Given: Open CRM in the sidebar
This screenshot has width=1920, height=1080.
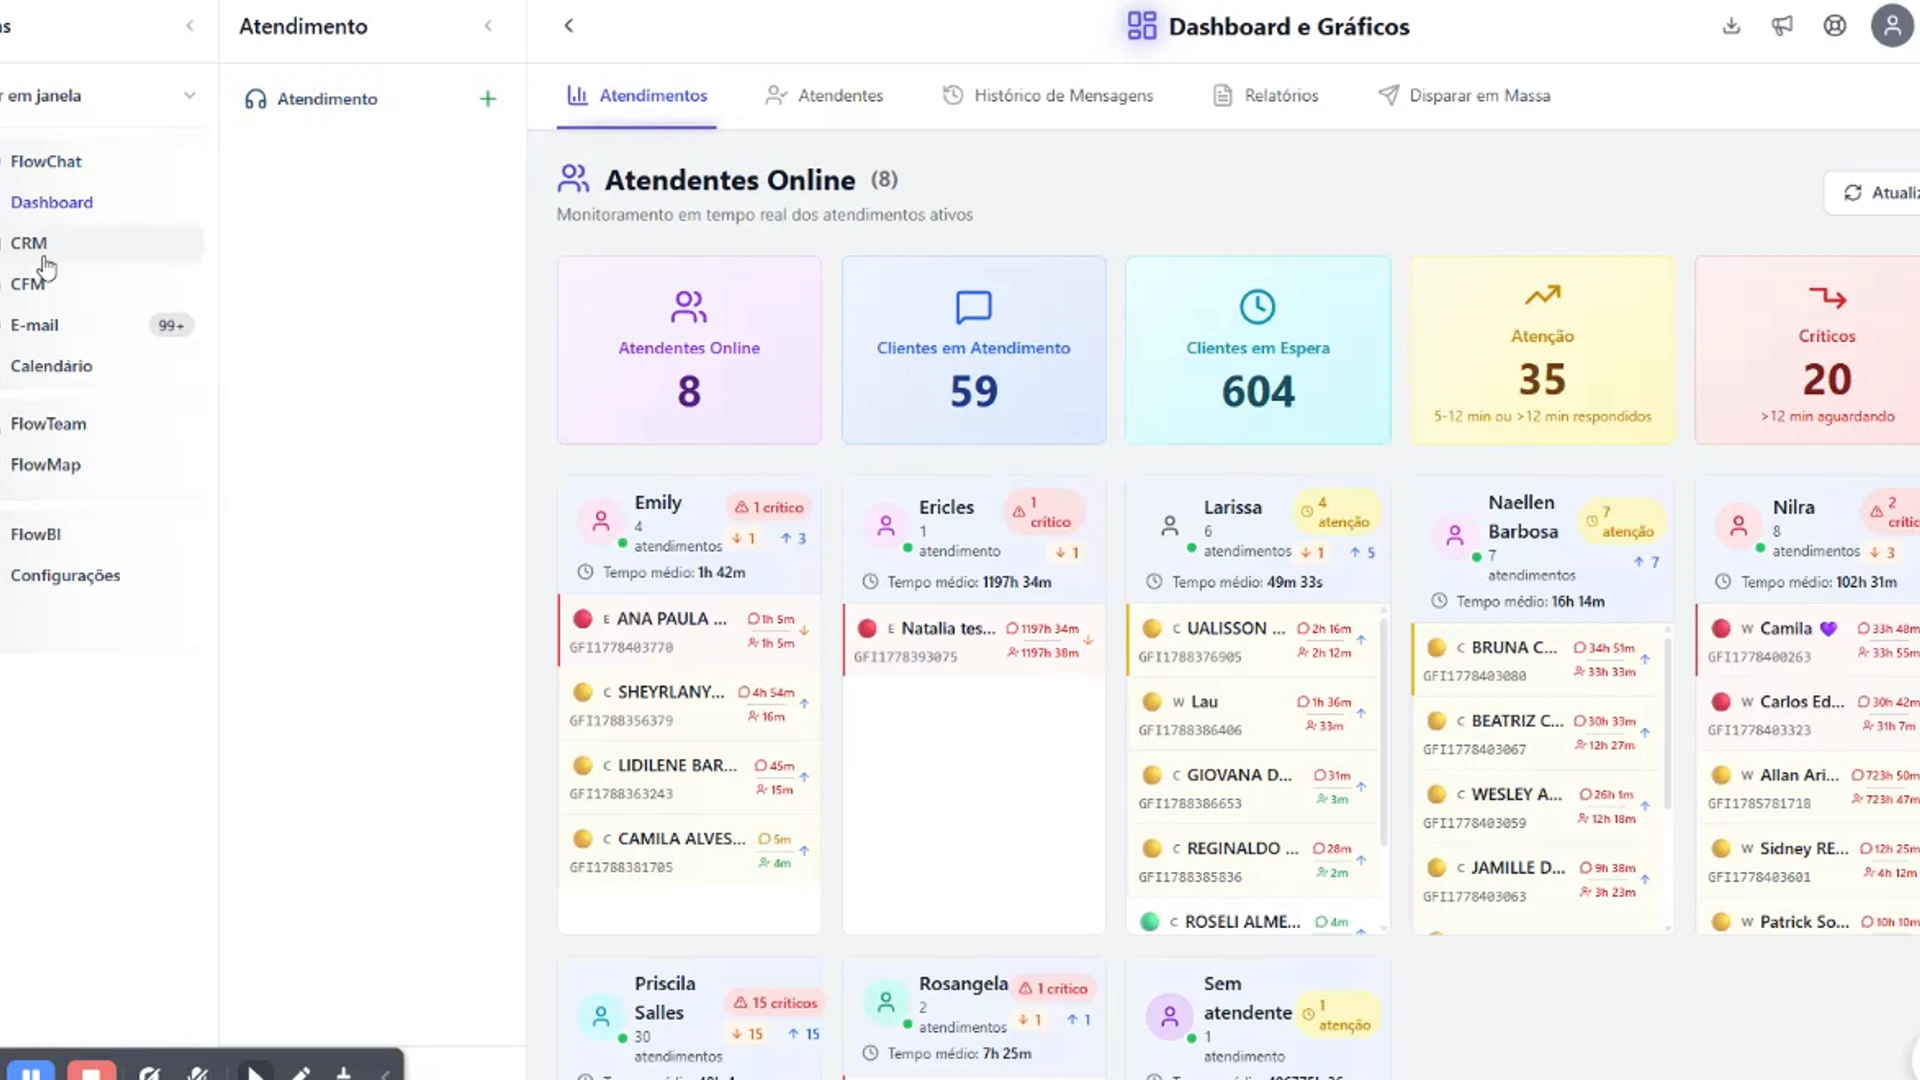Looking at the screenshot, I should point(29,243).
